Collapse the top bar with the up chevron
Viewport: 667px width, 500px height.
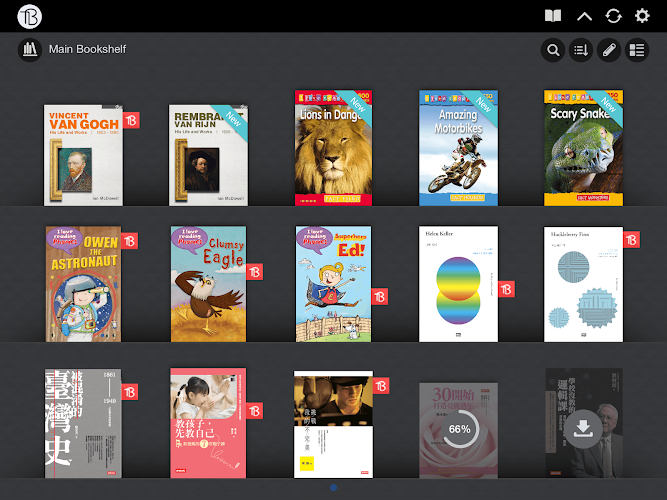(x=585, y=16)
